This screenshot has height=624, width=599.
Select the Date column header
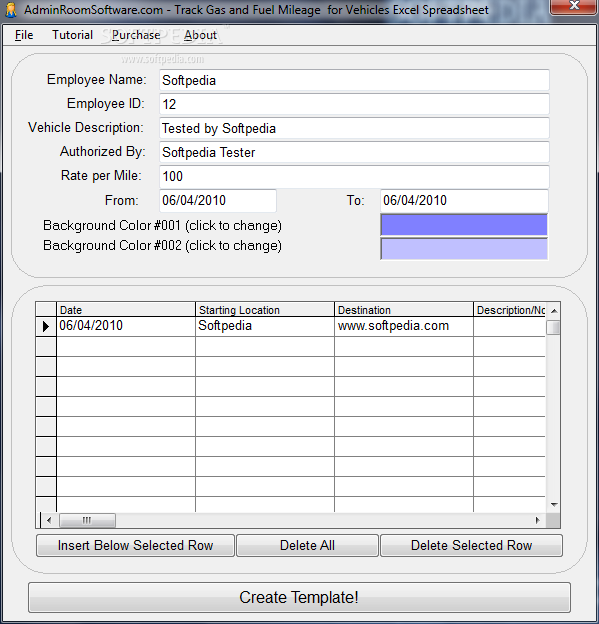tap(126, 310)
